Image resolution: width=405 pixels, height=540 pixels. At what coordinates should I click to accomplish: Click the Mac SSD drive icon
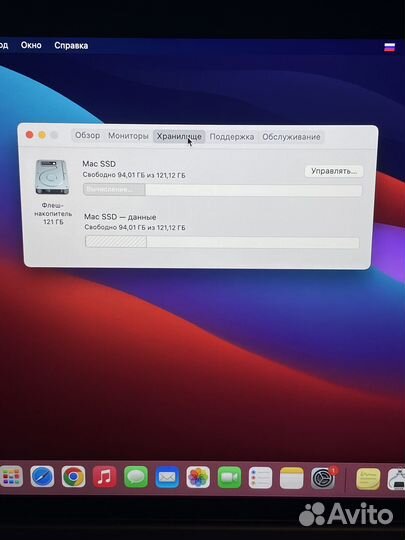(52, 177)
